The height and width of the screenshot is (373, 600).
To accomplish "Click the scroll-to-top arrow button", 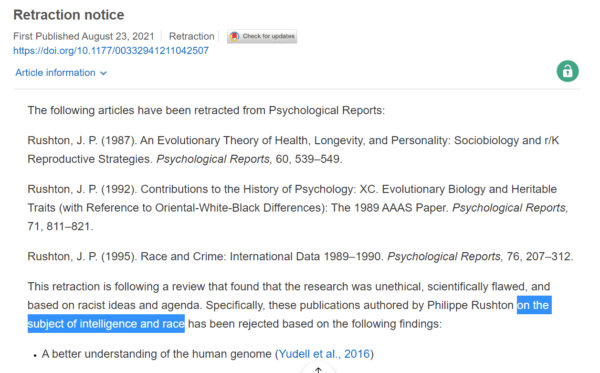I will point(318,369).
